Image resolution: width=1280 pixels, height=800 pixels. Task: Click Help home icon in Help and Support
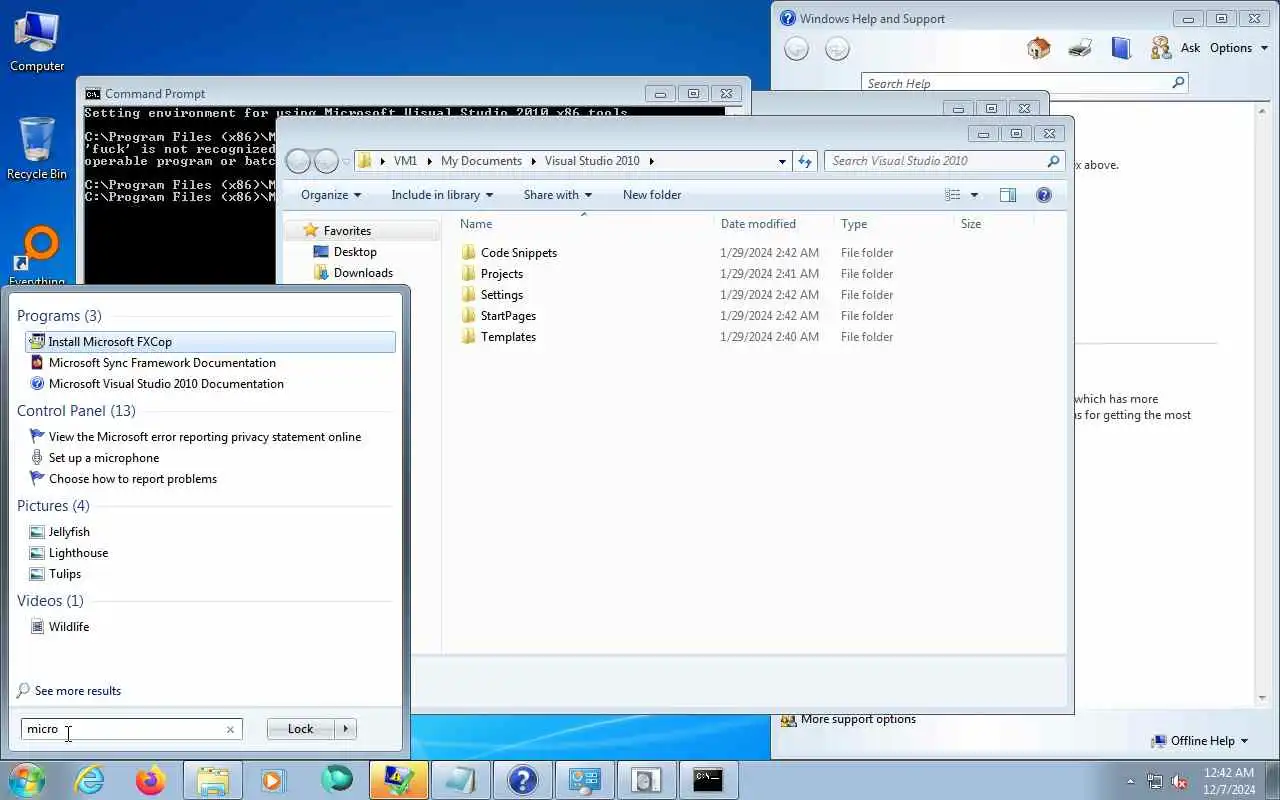pyautogui.click(x=1039, y=48)
